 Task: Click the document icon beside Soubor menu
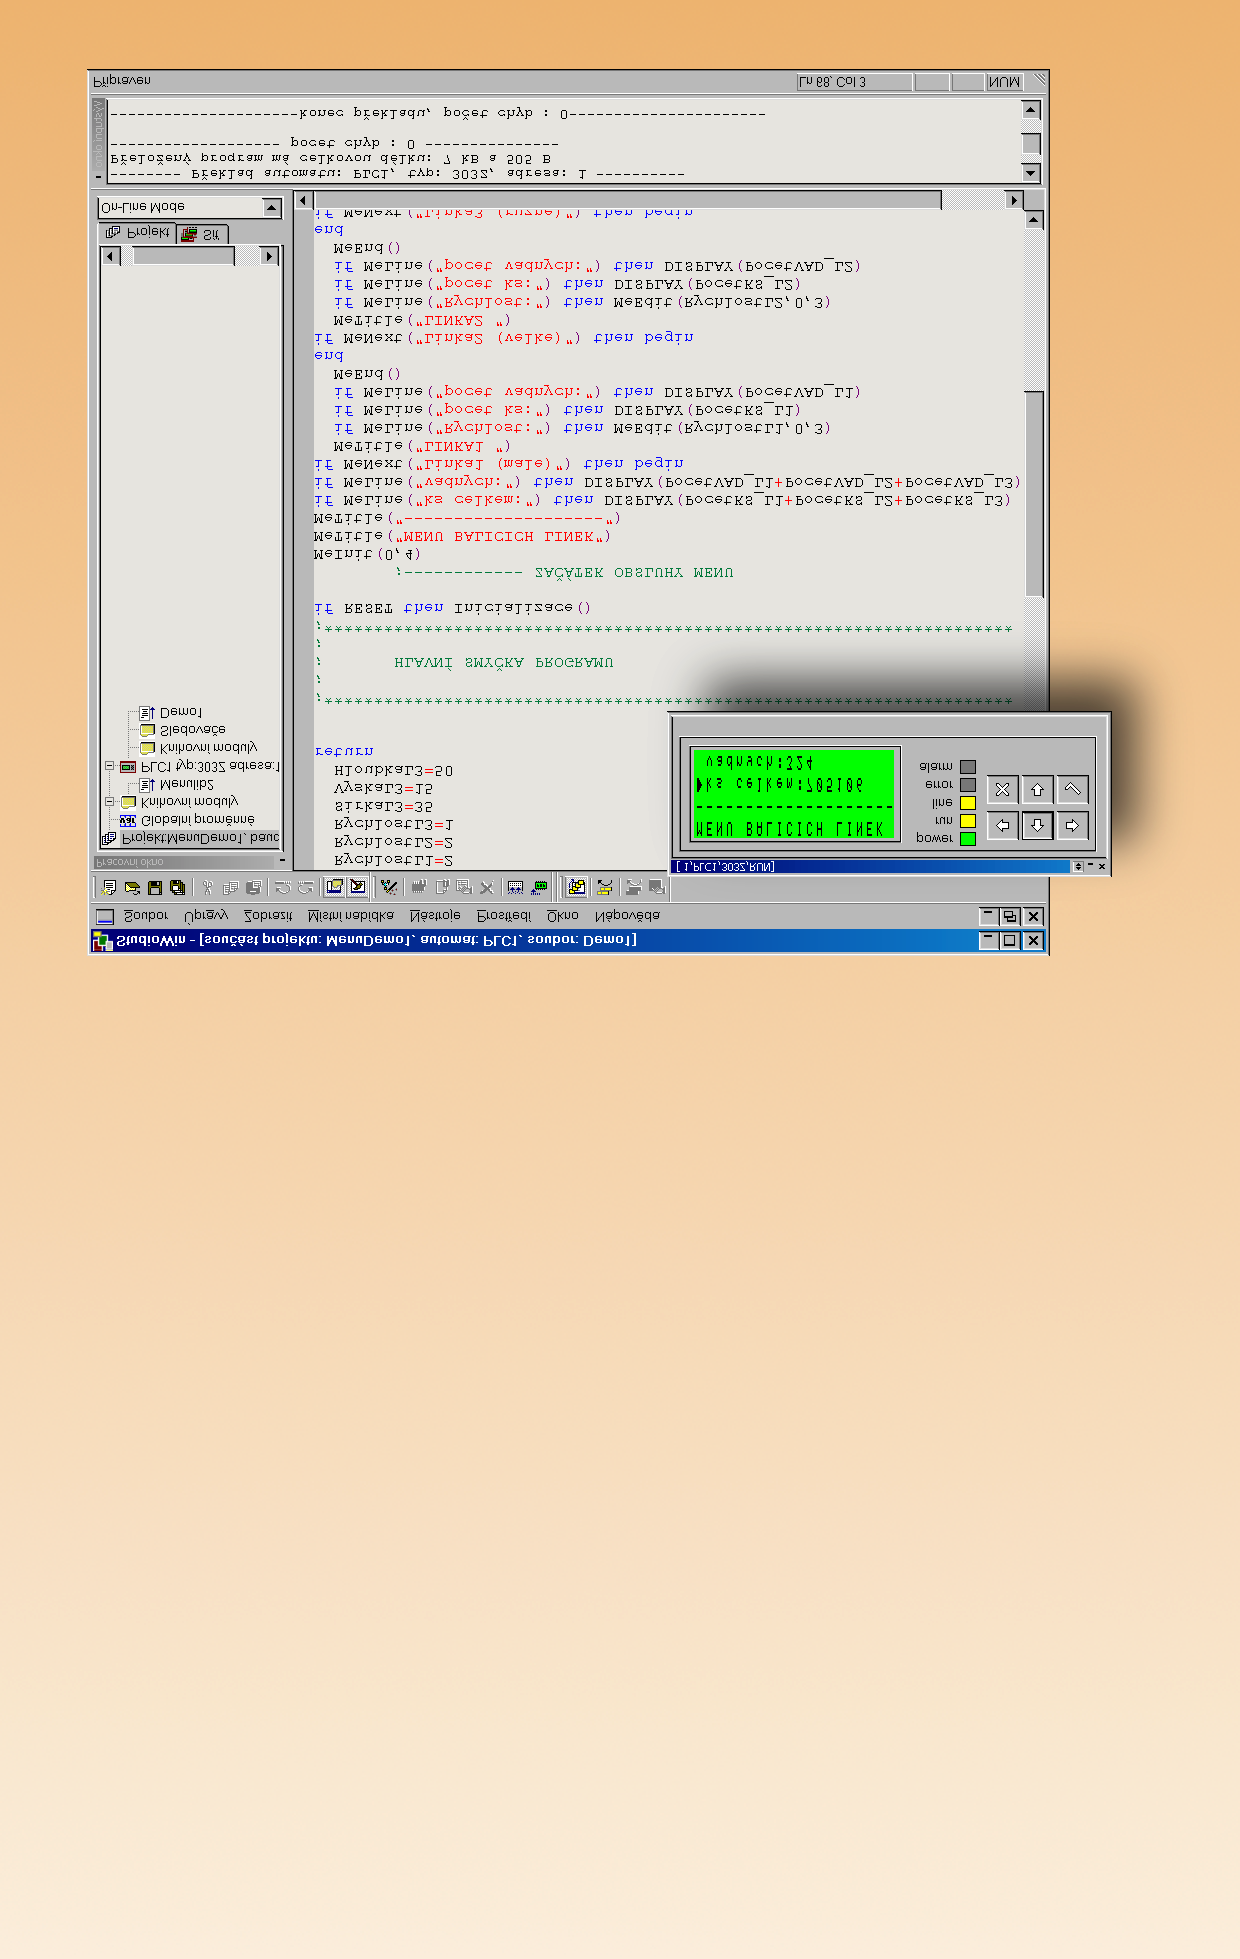point(105,916)
